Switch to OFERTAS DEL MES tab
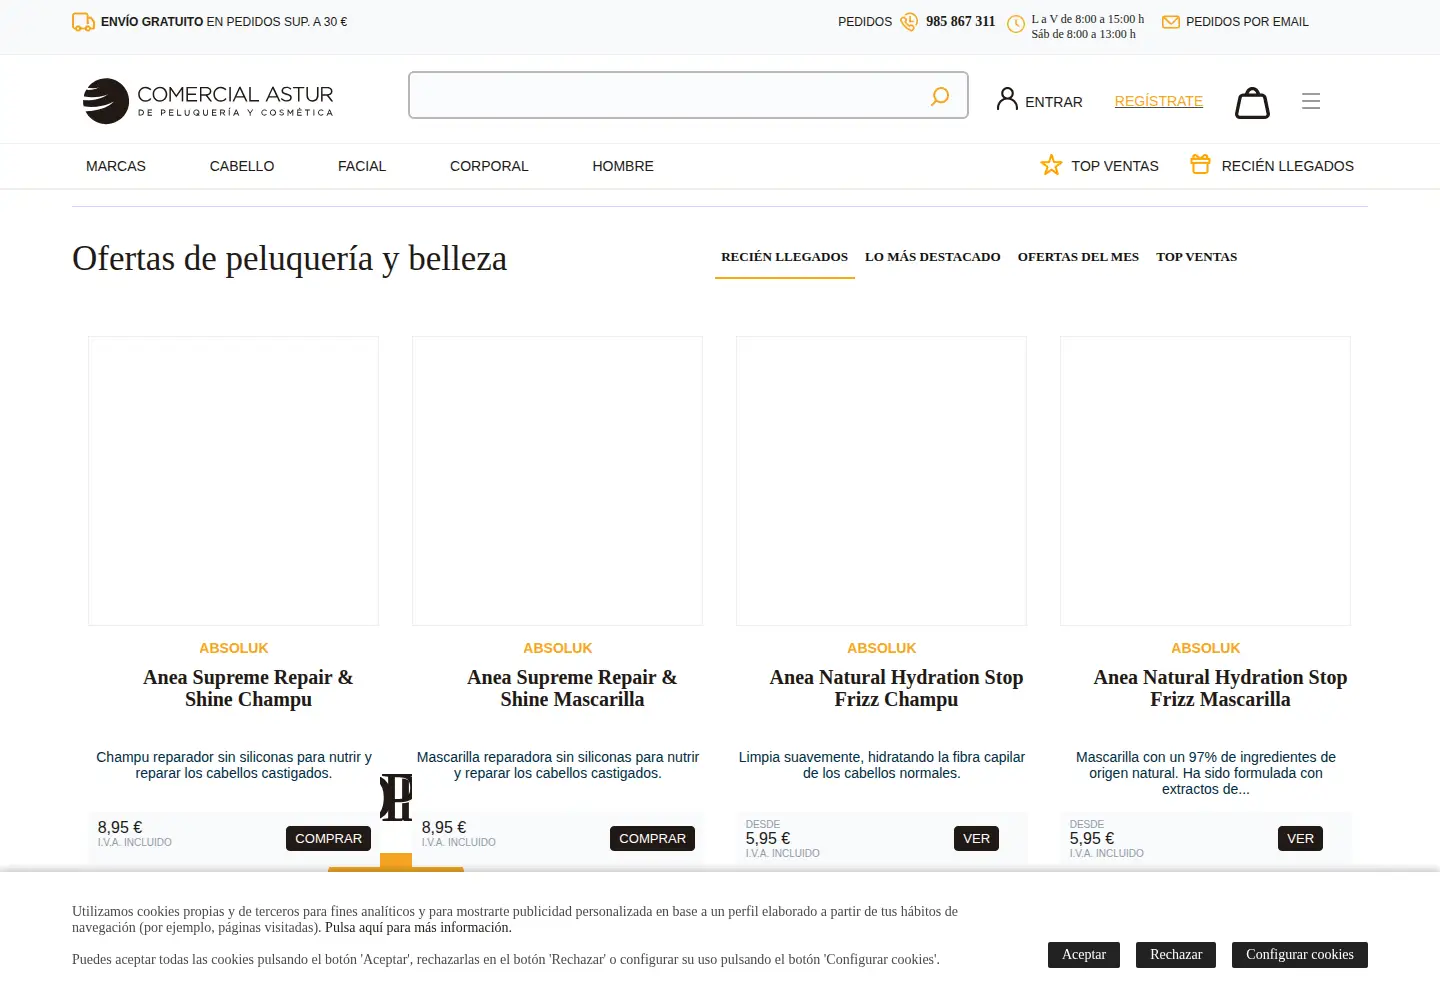 tap(1078, 257)
